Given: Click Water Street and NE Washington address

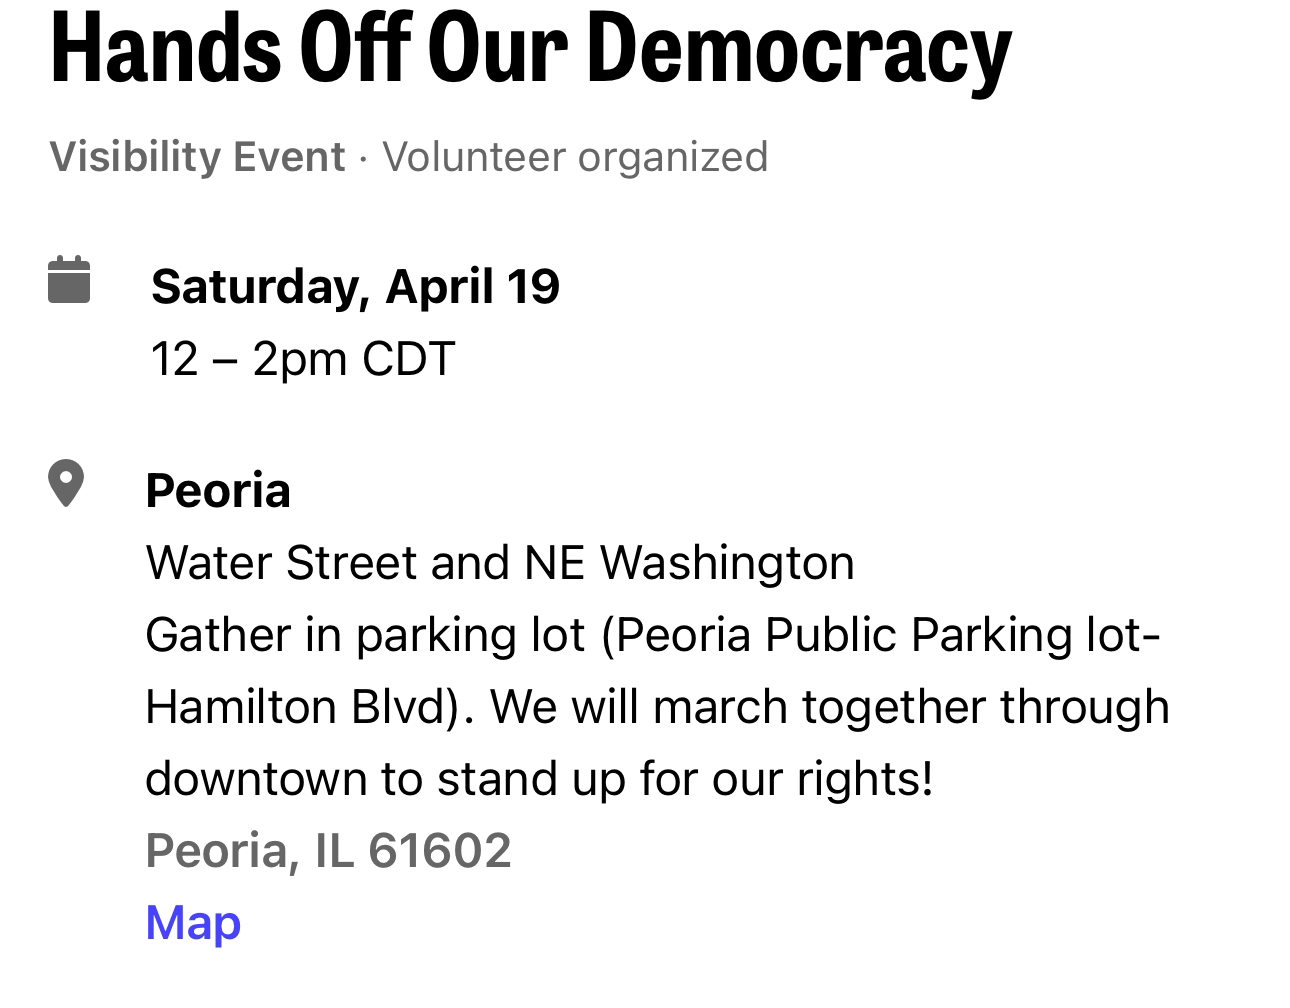Looking at the screenshot, I should 500,563.
